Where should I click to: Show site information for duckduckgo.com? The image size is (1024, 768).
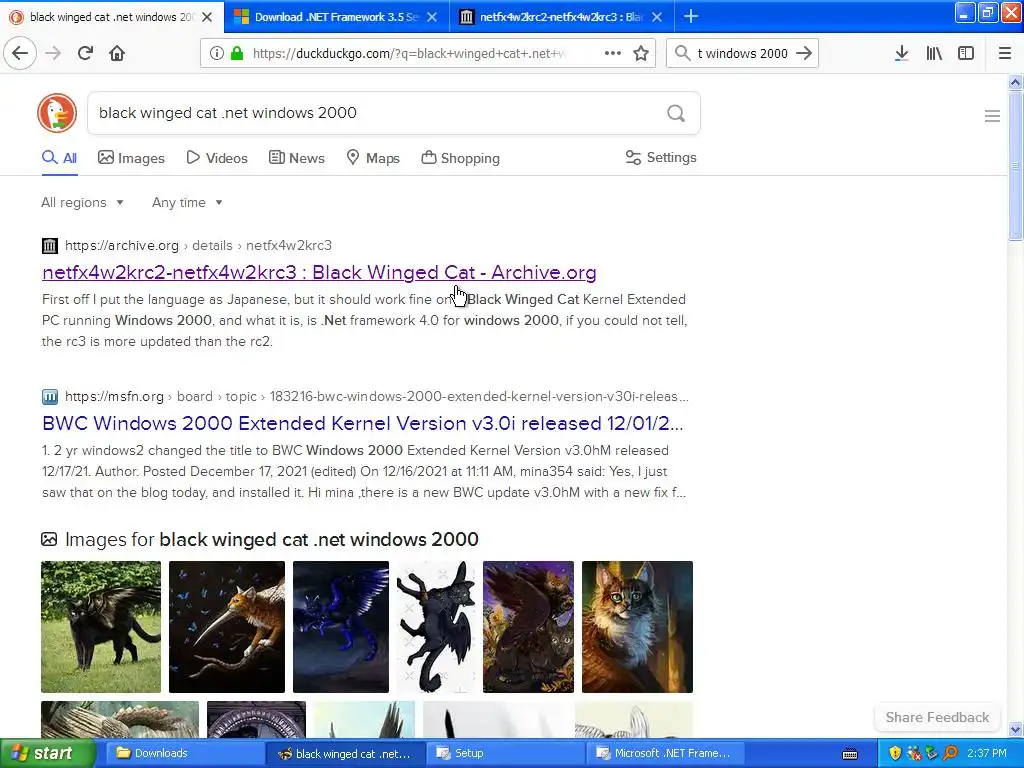pyautogui.click(x=216, y=54)
